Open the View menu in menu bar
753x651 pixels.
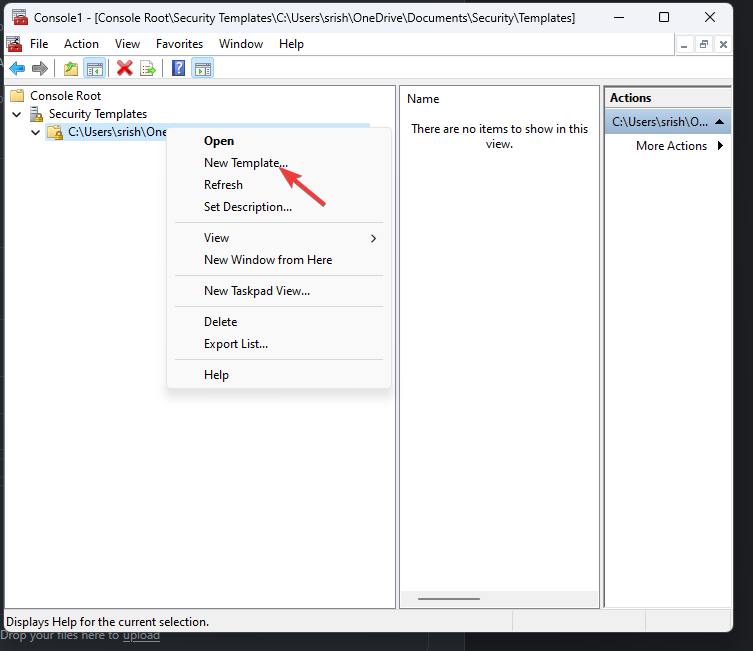pyautogui.click(x=127, y=44)
